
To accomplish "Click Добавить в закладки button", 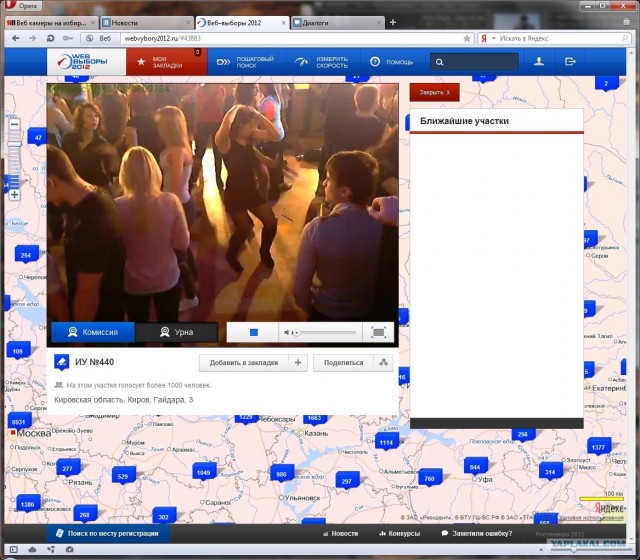I will coord(244,362).
